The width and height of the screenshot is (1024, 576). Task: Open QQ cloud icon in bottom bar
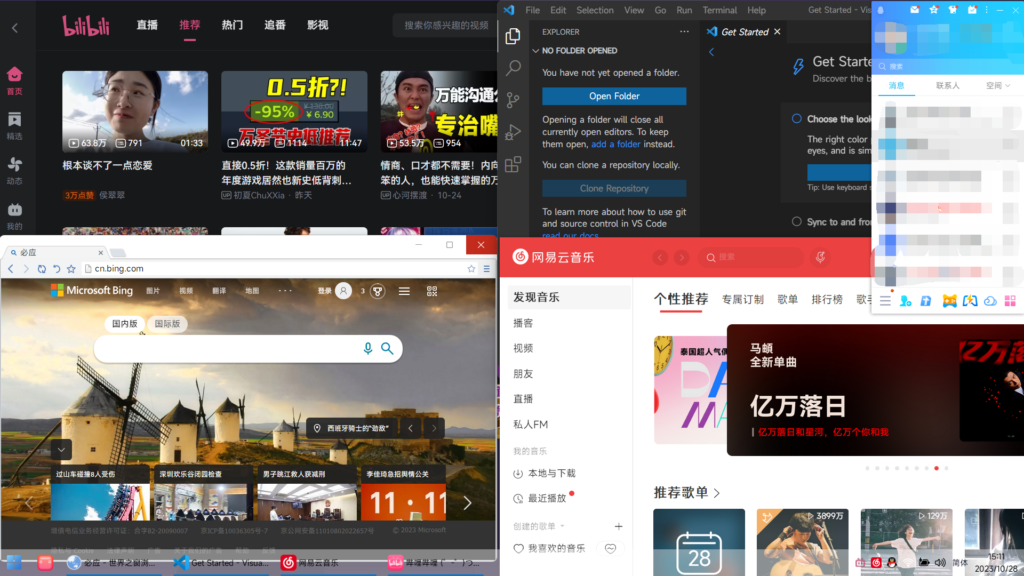(x=990, y=300)
